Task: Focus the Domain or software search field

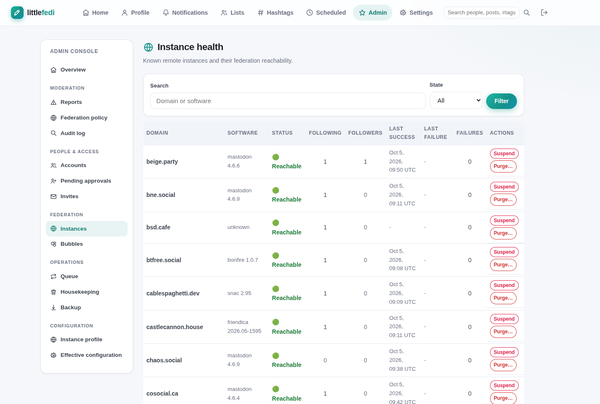Action: pyautogui.click(x=288, y=101)
